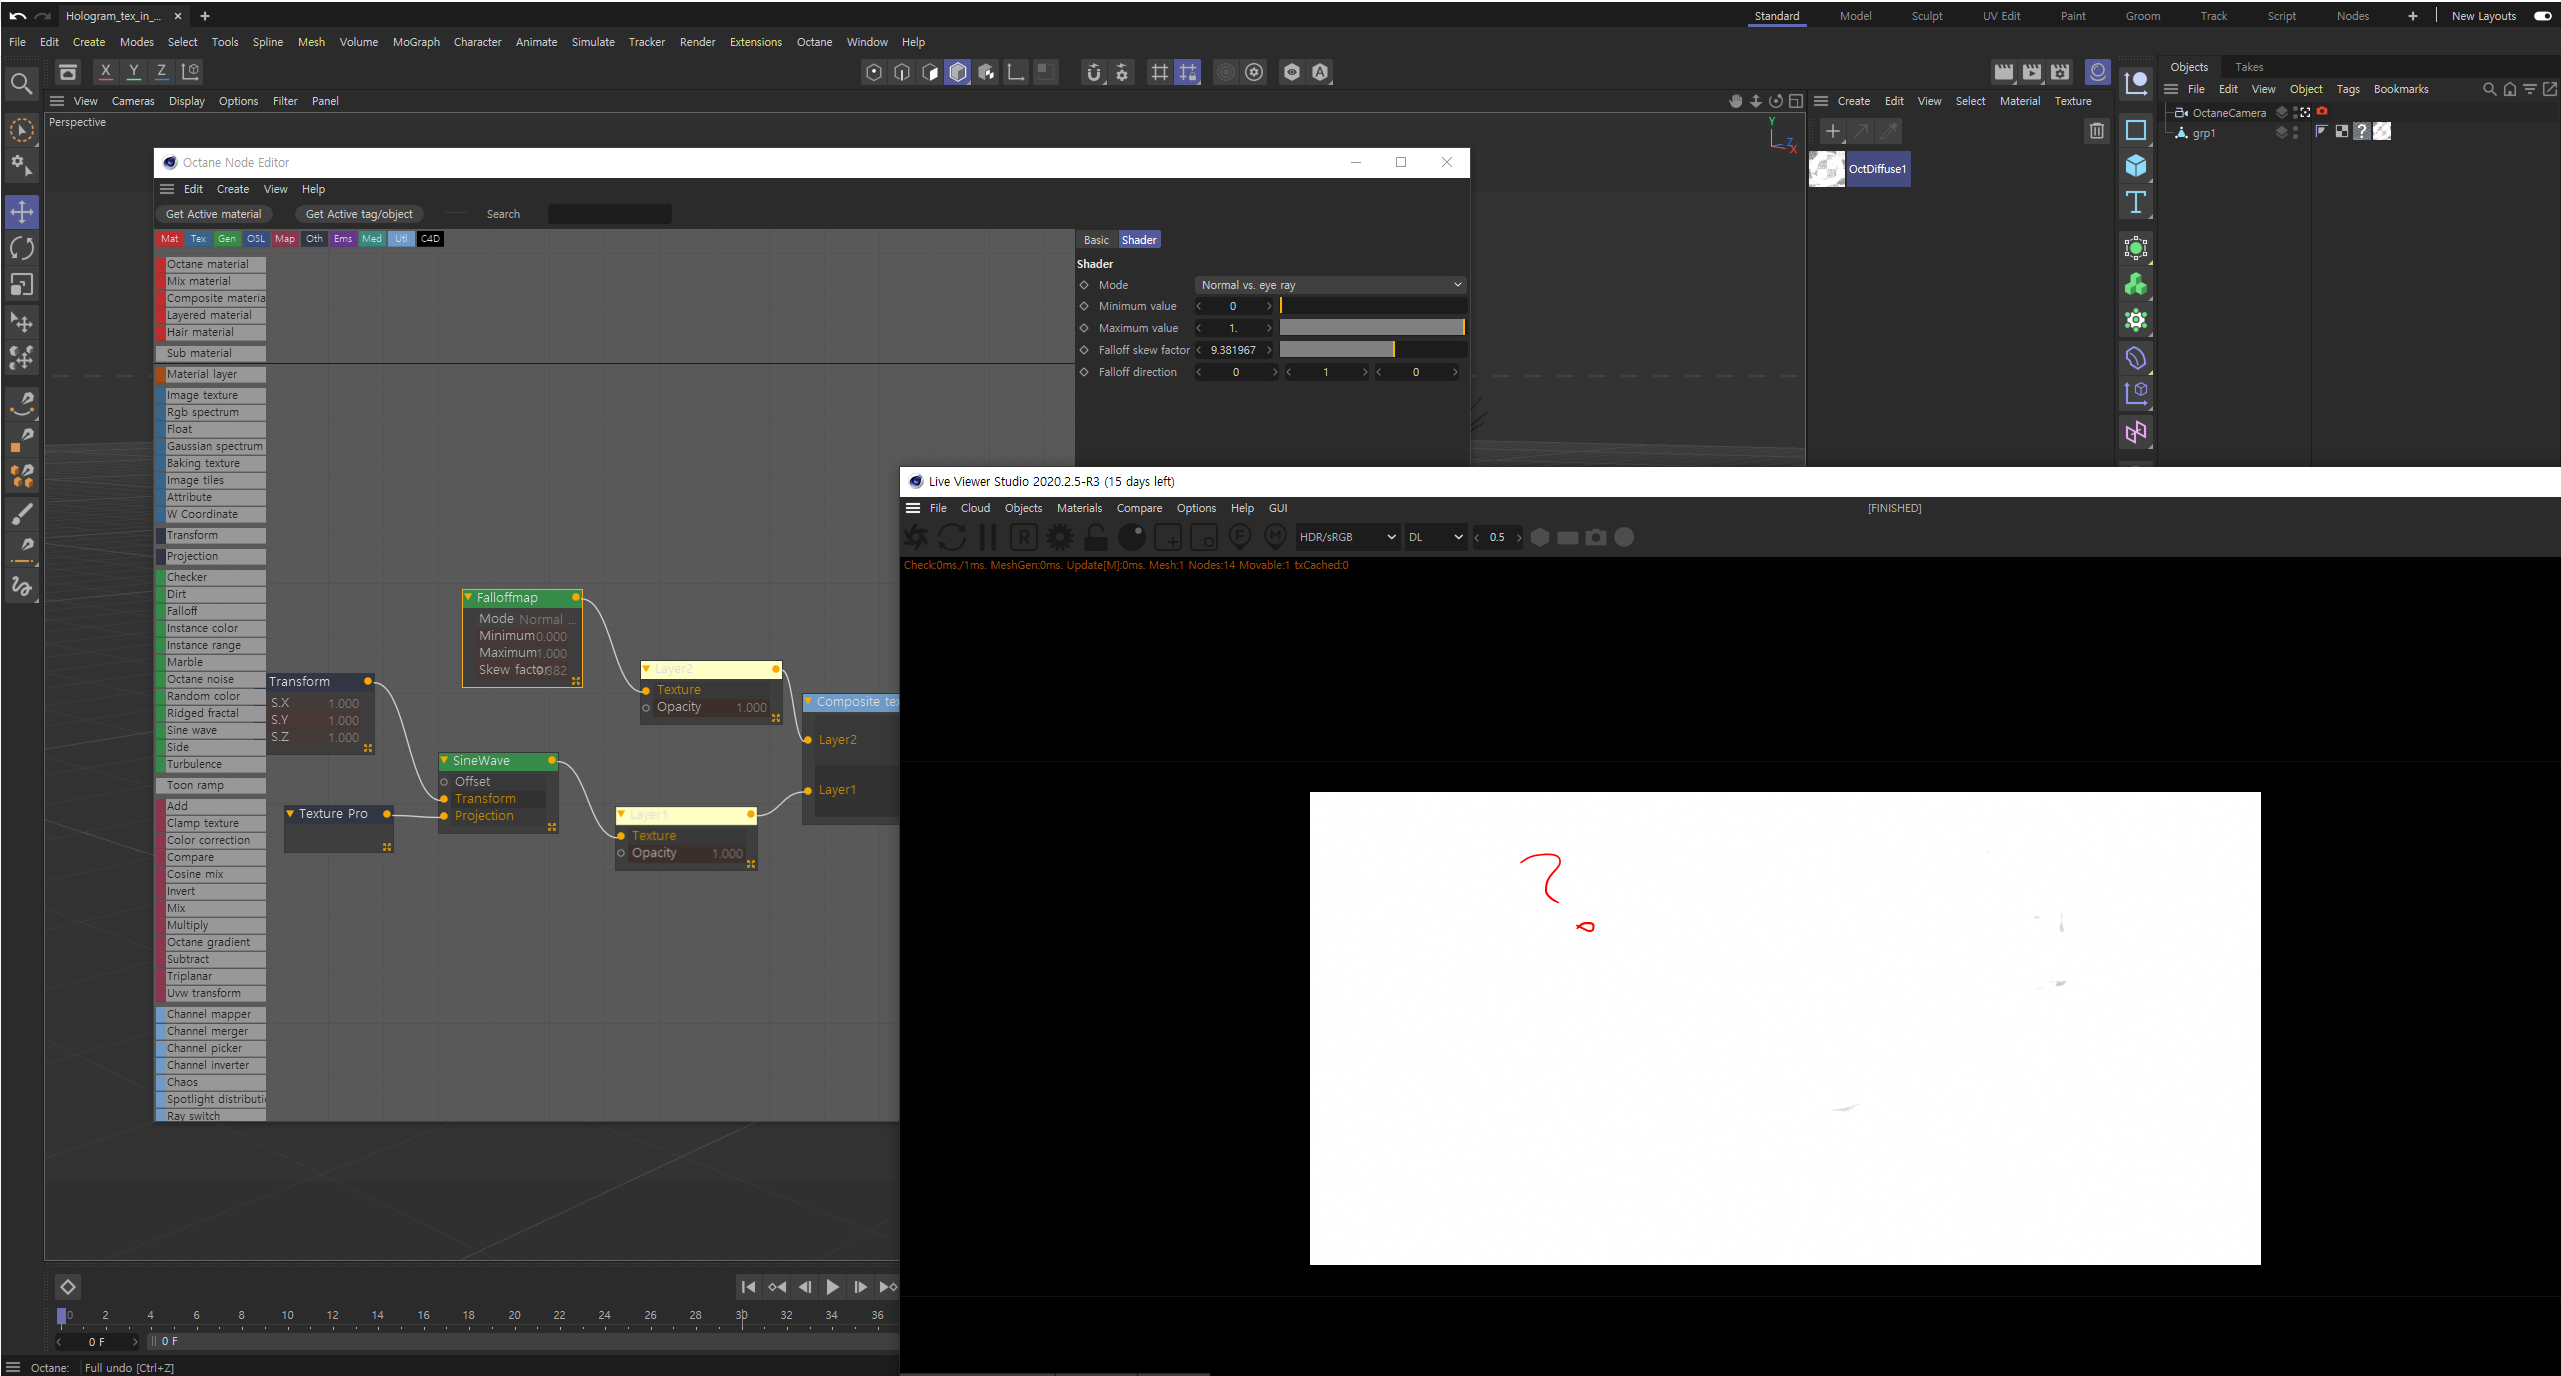Click the Get Active tag/object button
Screen dimensions: 2561x1376
[x=359, y=214]
